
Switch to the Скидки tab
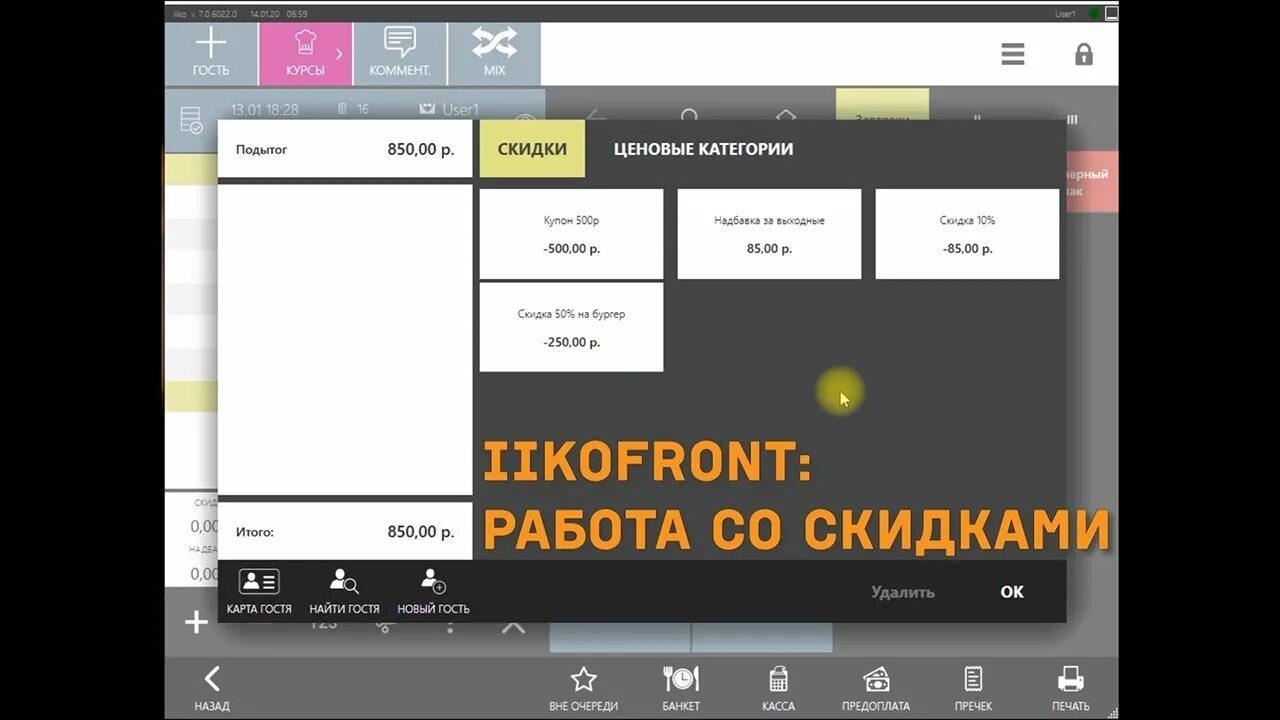[532, 149]
